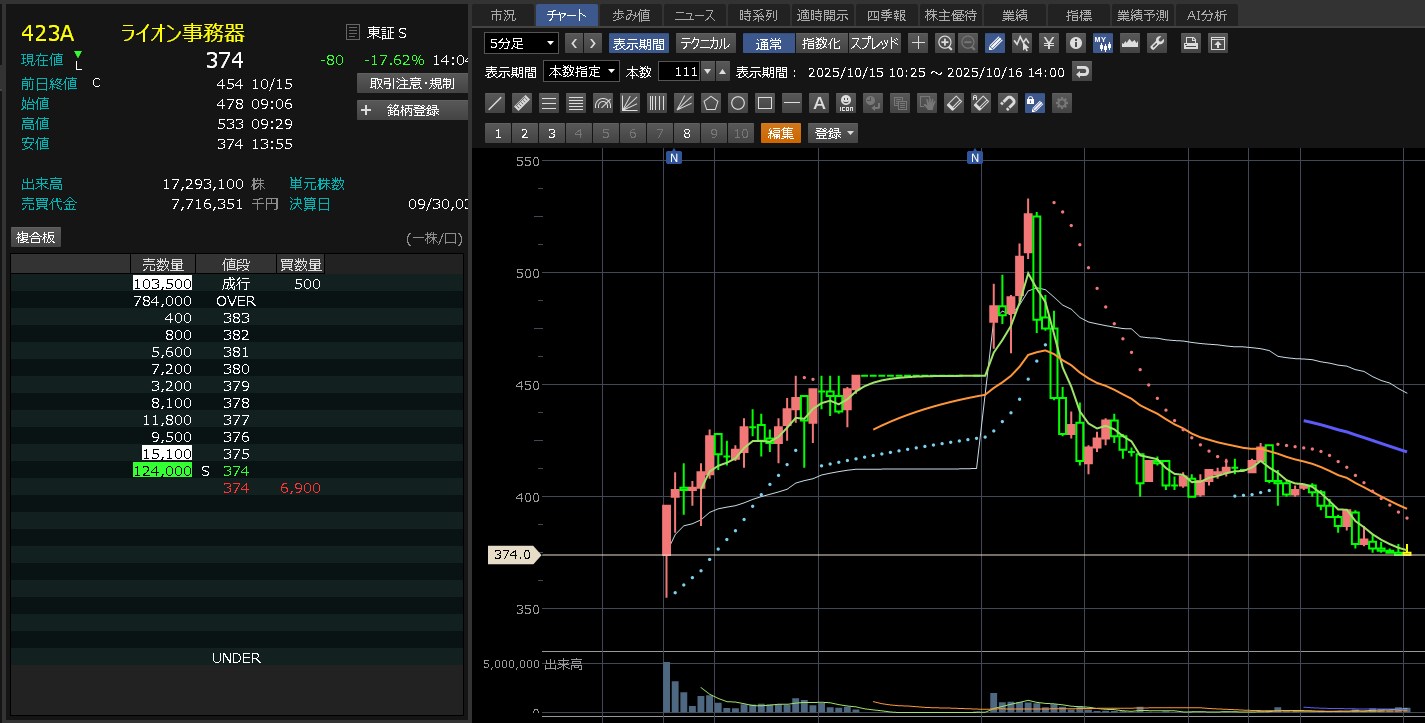Open the 登録 dropdown menu
1425x723 pixels.
833,133
